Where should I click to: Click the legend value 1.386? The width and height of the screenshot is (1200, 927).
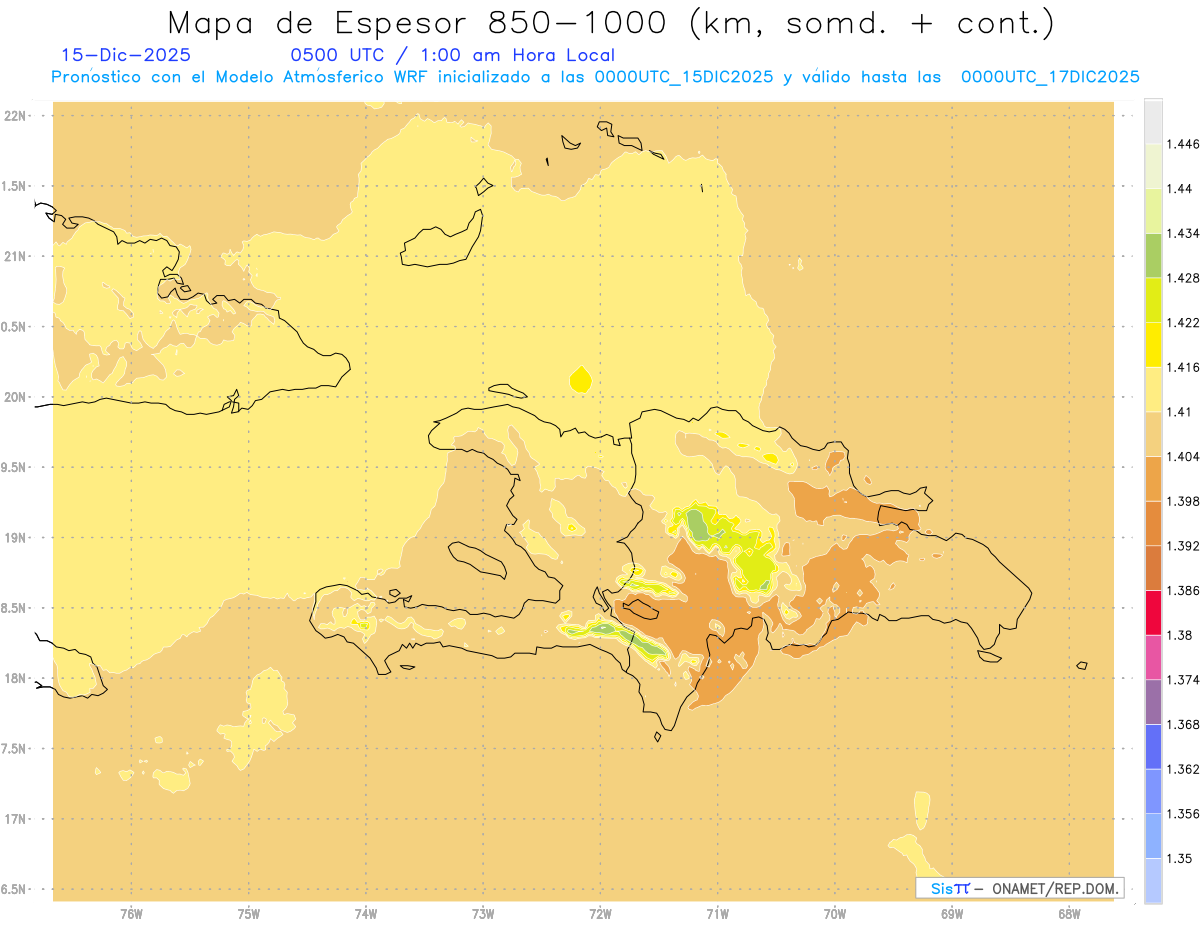(x=1183, y=591)
